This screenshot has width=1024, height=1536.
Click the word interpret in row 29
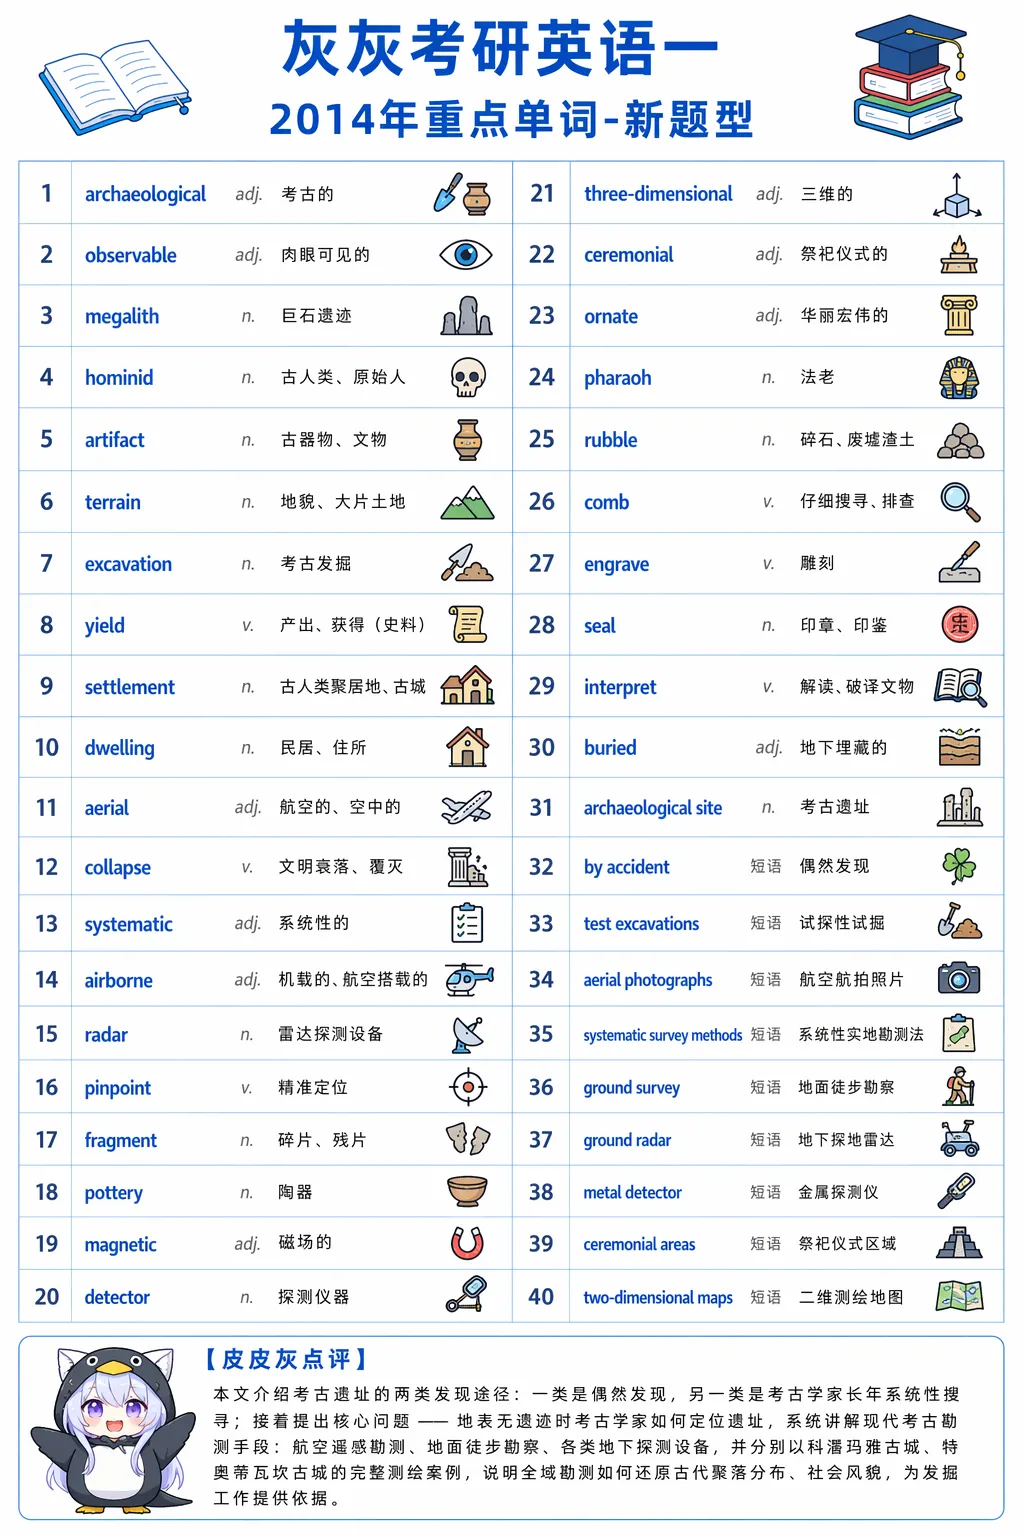pyautogui.click(x=620, y=687)
